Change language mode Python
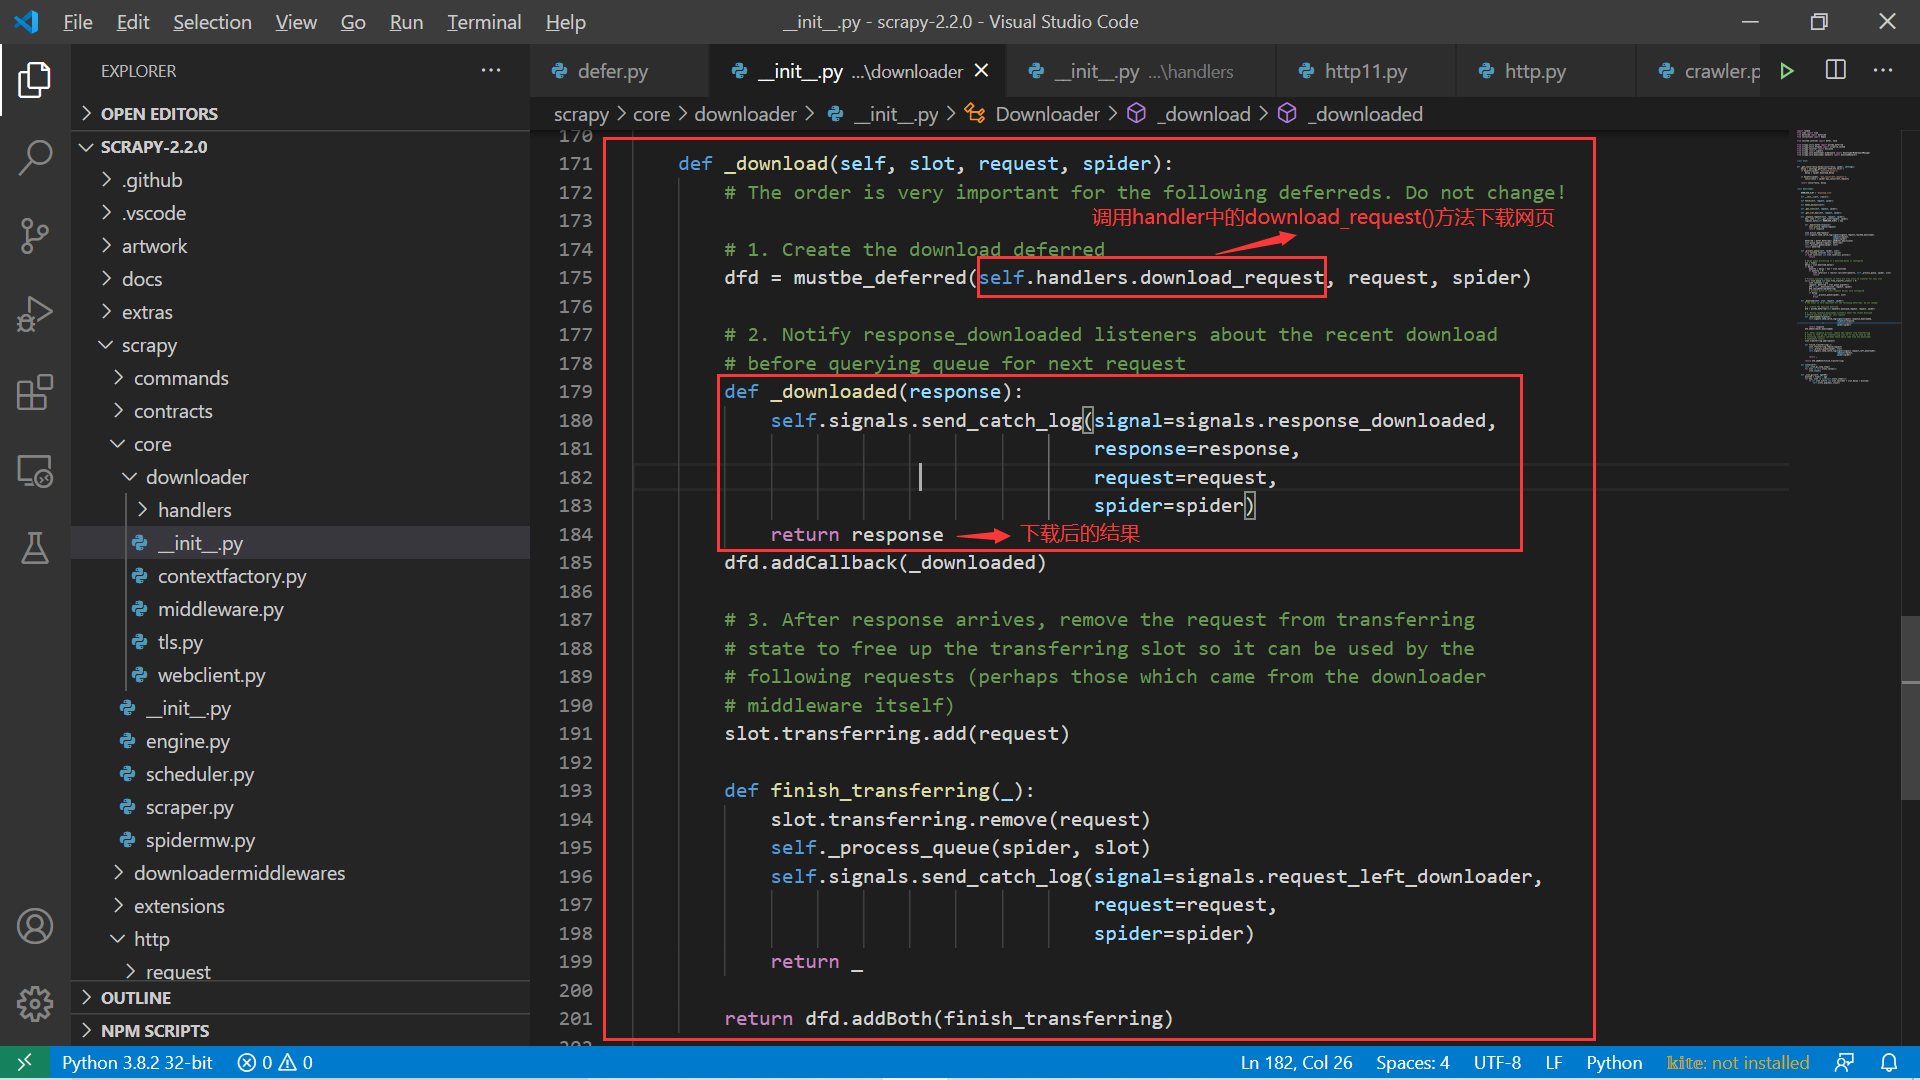 tap(1614, 1062)
